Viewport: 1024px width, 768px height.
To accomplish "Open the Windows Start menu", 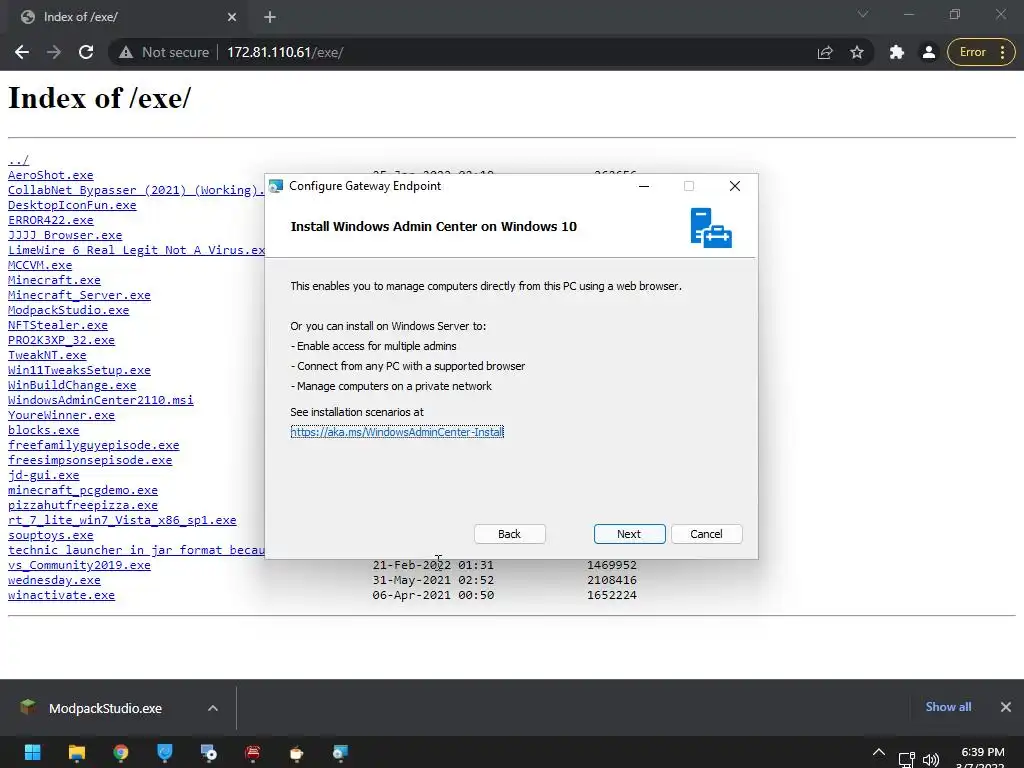I will pyautogui.click(x=33, y=752).
